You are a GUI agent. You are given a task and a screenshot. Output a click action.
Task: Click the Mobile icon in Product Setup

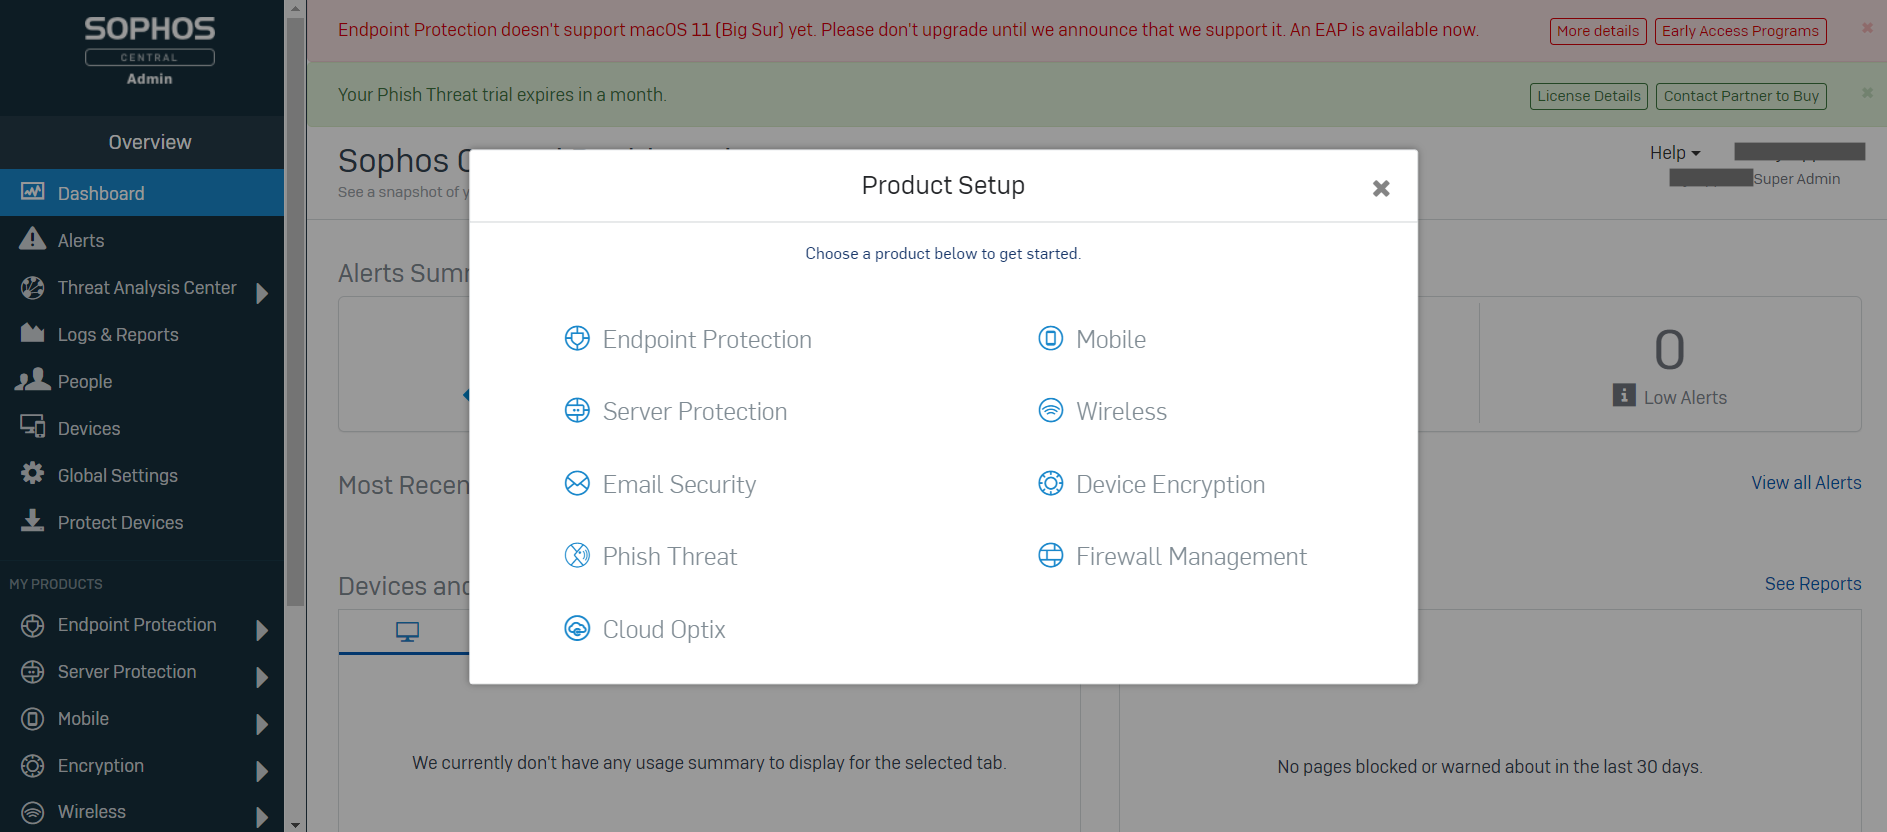tap(1051, 339)
